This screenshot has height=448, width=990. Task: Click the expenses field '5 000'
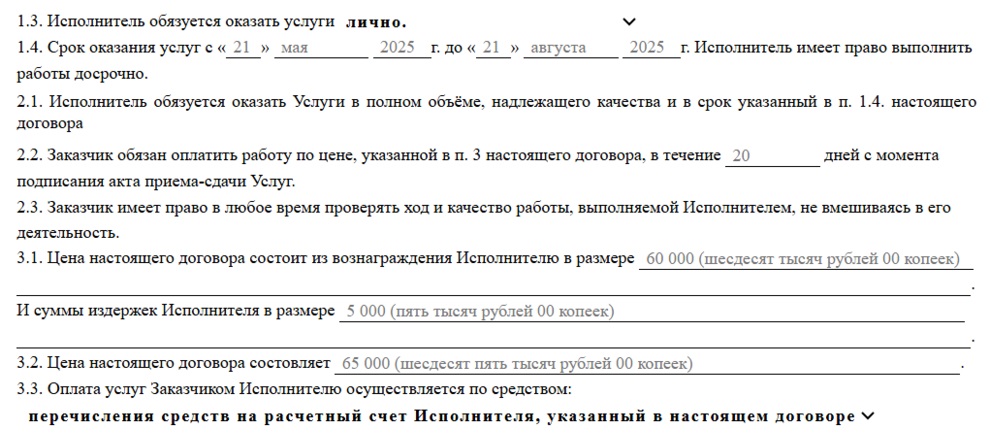click(652, 312)
